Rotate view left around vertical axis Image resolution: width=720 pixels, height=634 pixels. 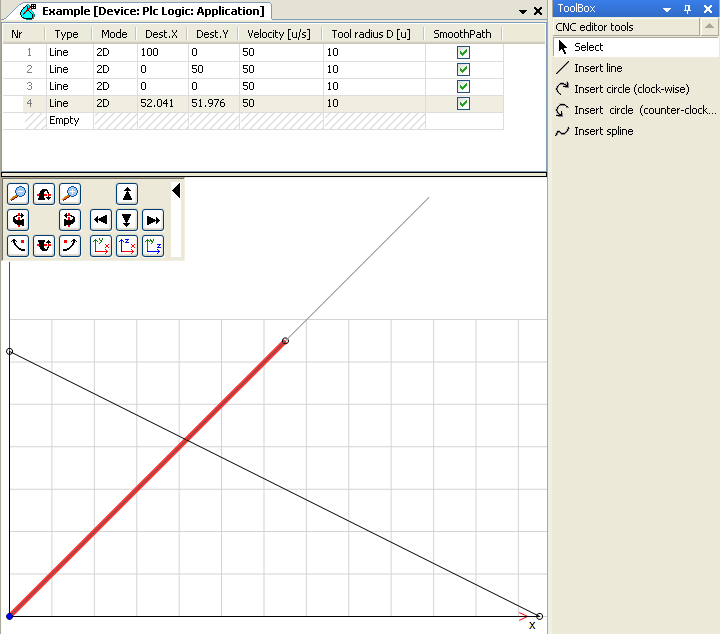tap(18, 220)
